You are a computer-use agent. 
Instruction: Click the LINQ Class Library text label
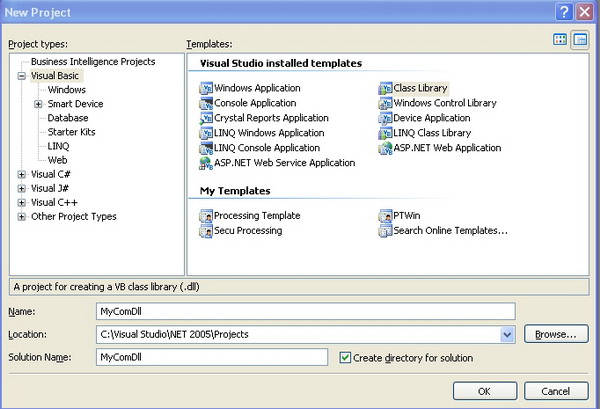(432, 133)
